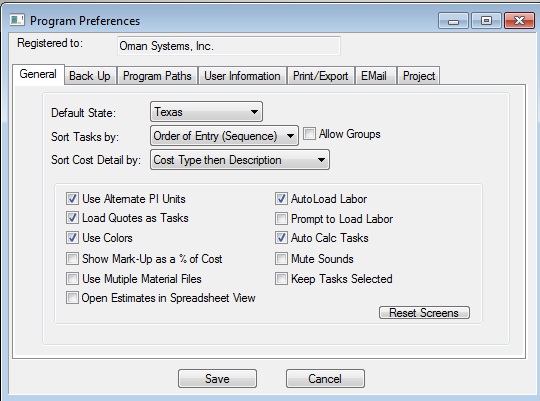Tick the Allow Groups checkbox
This screenshot has width=540, height=401.
(x=309, y=134)
